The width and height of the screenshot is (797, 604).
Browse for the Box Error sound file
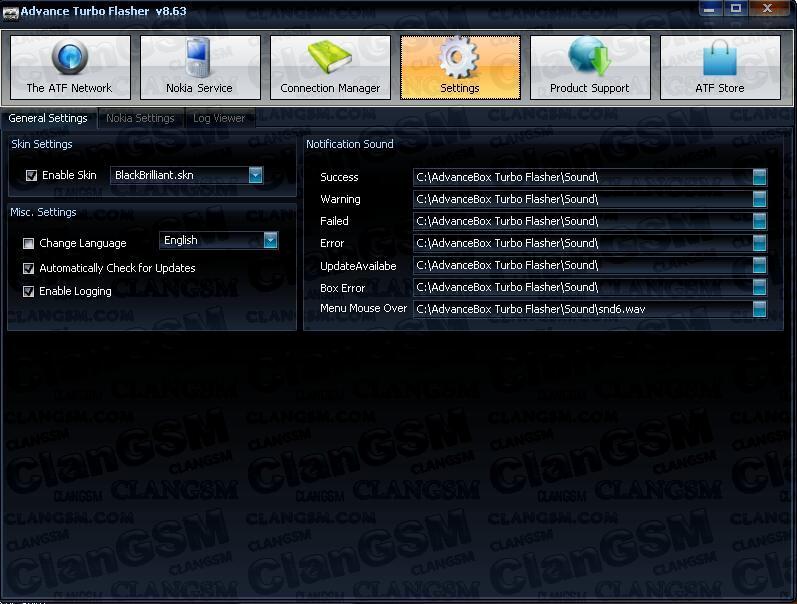tap(759, 287)
